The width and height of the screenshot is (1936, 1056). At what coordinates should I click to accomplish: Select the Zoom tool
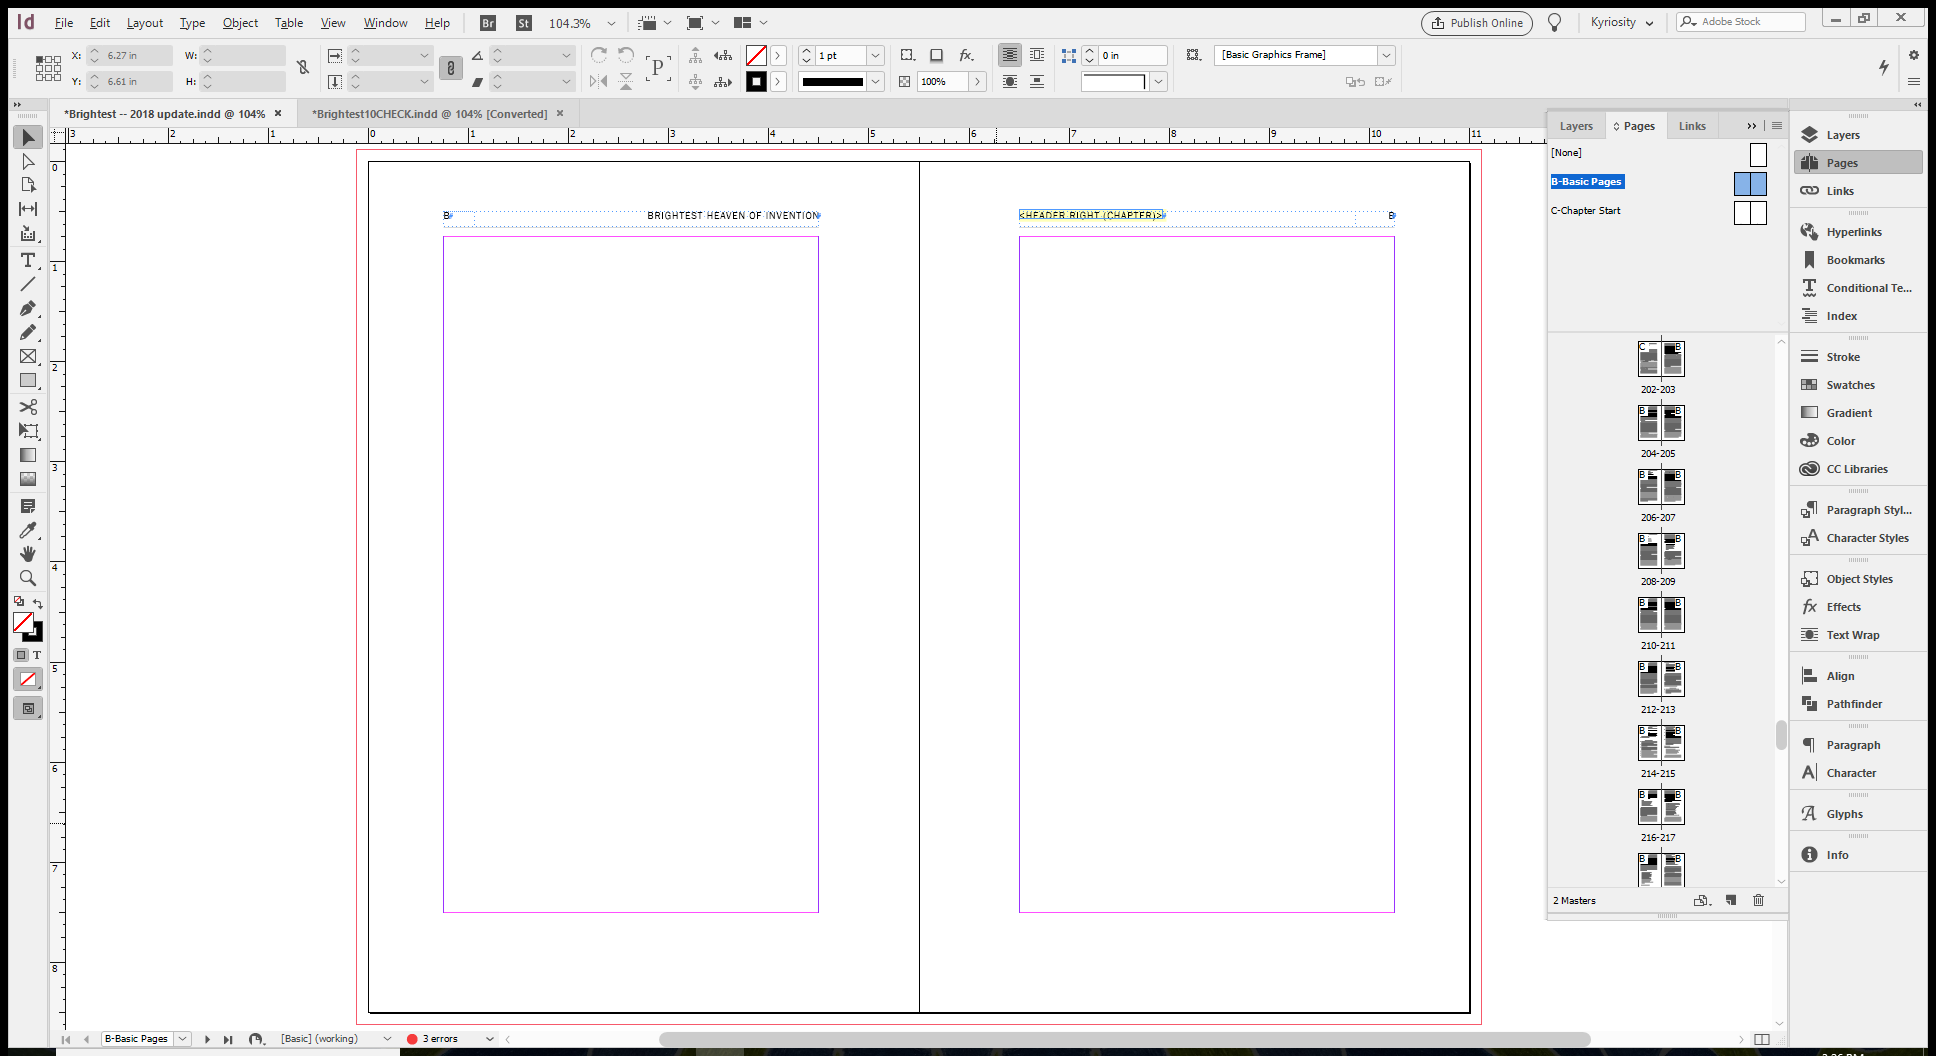(28, 578)
